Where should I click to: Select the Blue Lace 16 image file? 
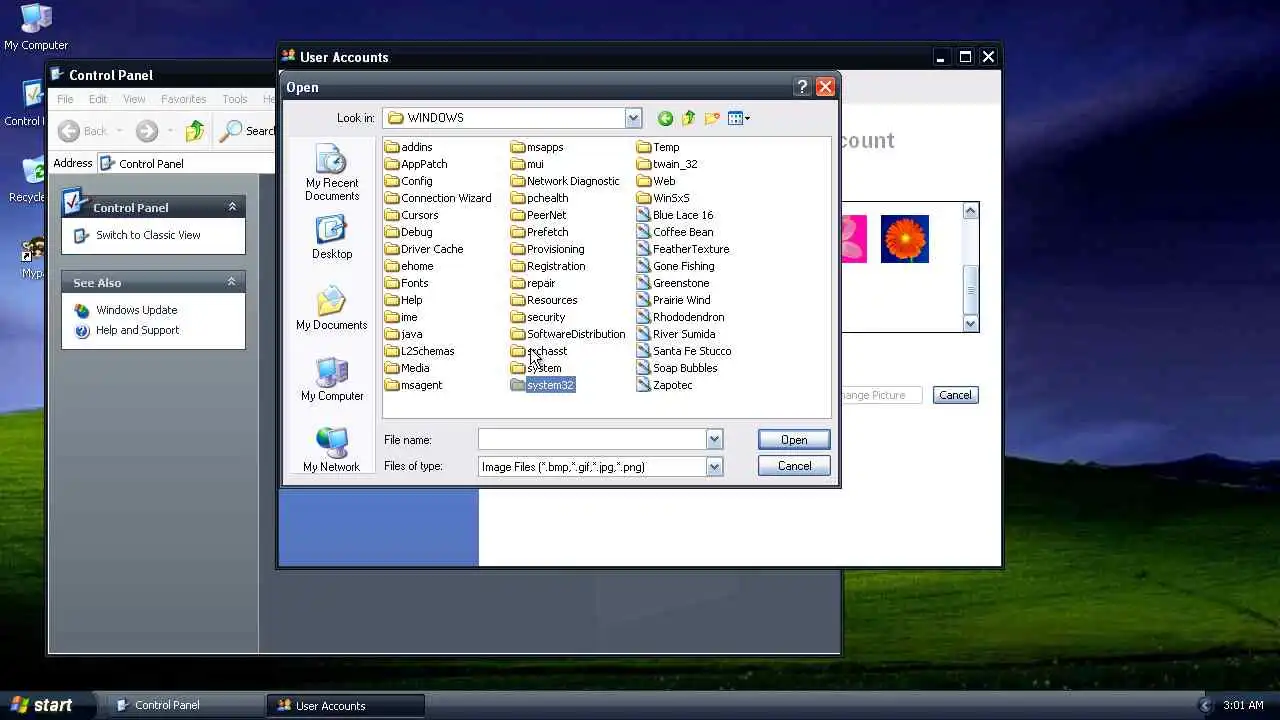[x=675, y=215]
